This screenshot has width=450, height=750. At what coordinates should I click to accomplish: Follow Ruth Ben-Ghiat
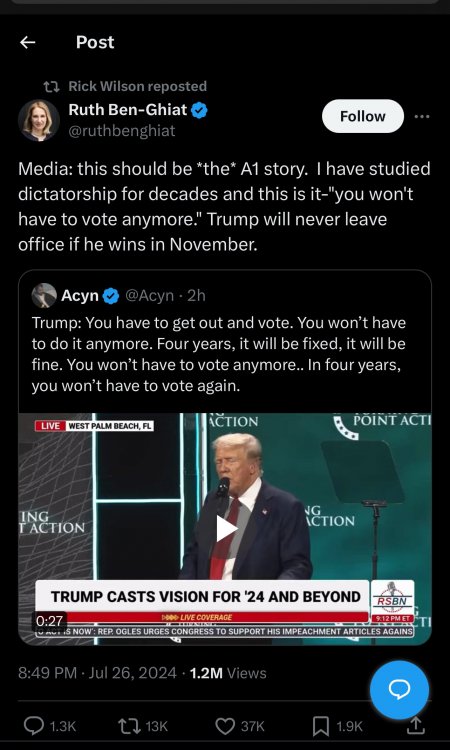(x=362, y=116)
